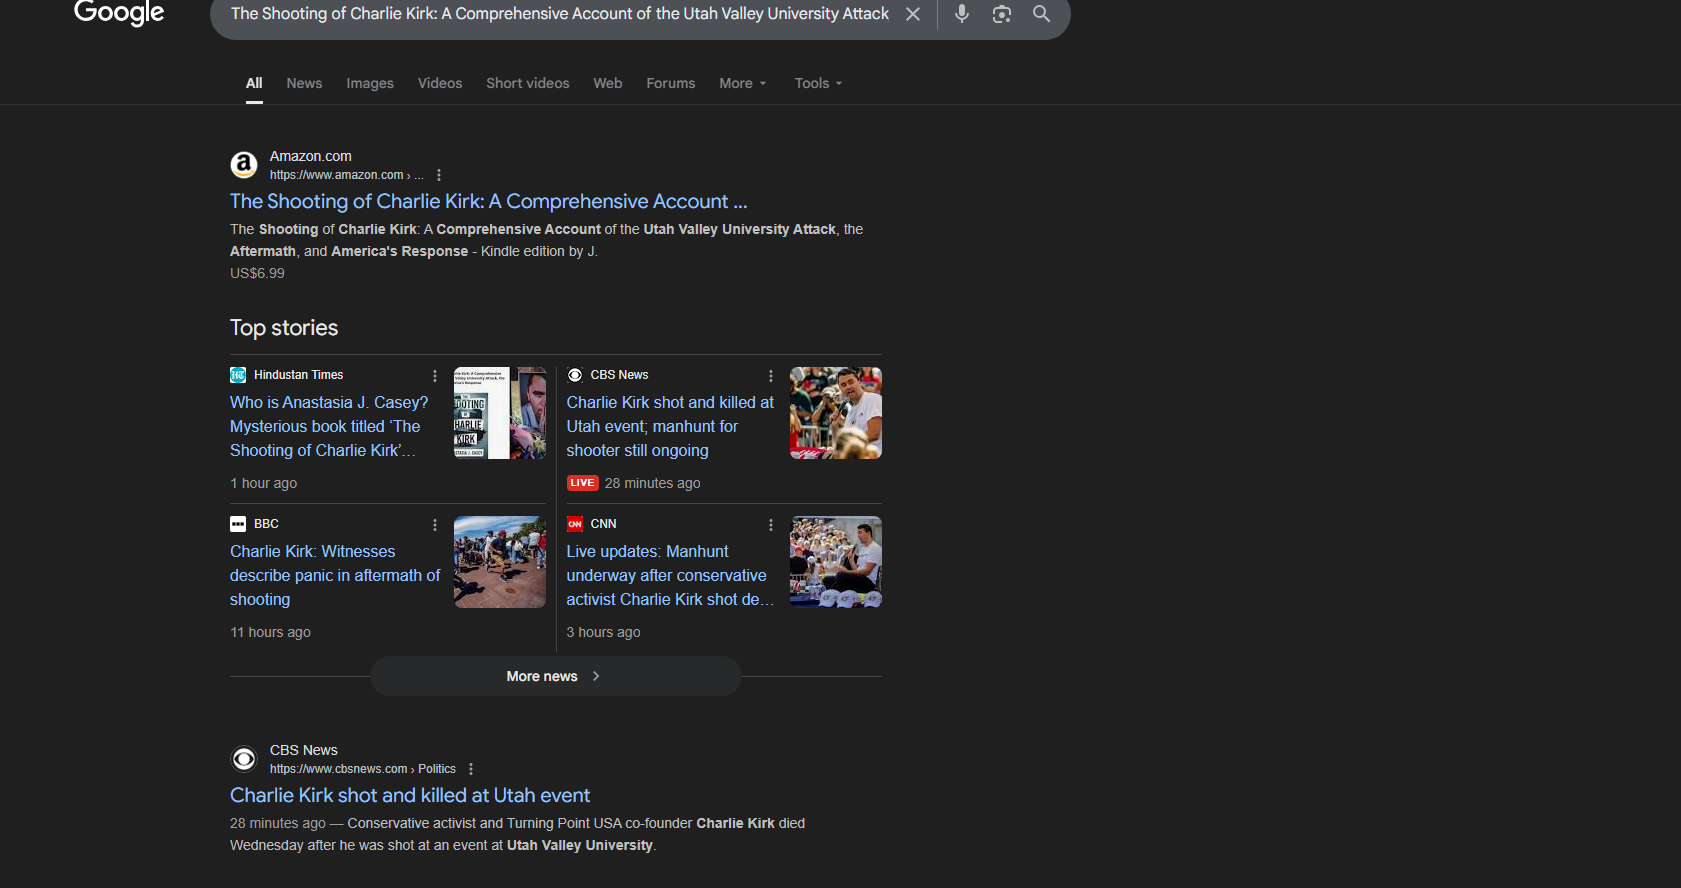
Task: Open three-dot menu on CNN story
Action: point(770,525)
